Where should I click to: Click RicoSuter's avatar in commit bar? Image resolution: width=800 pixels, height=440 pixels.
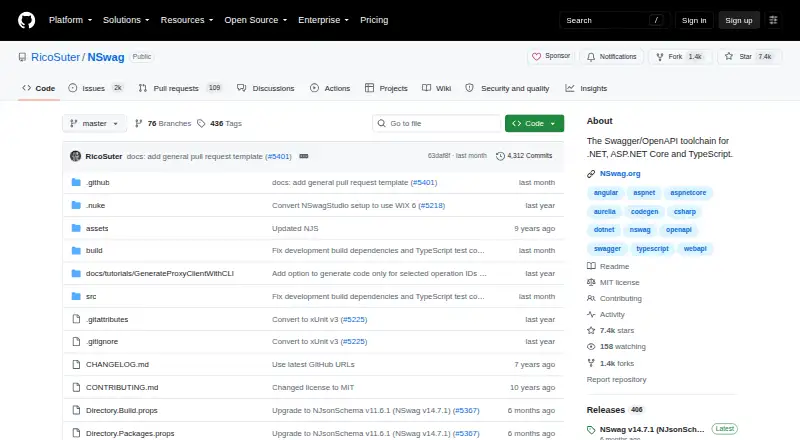(76, 156)
